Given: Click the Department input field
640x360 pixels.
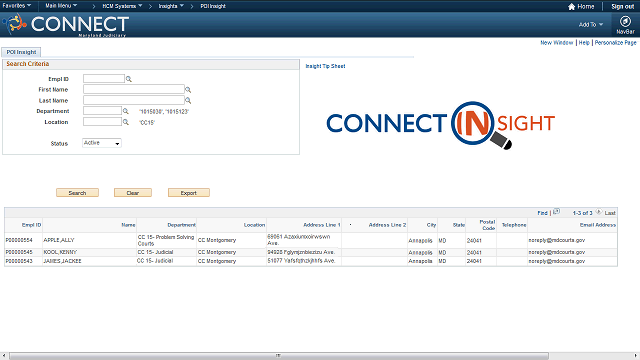Looking at the screenshot, I should click(x=102, y=111).
